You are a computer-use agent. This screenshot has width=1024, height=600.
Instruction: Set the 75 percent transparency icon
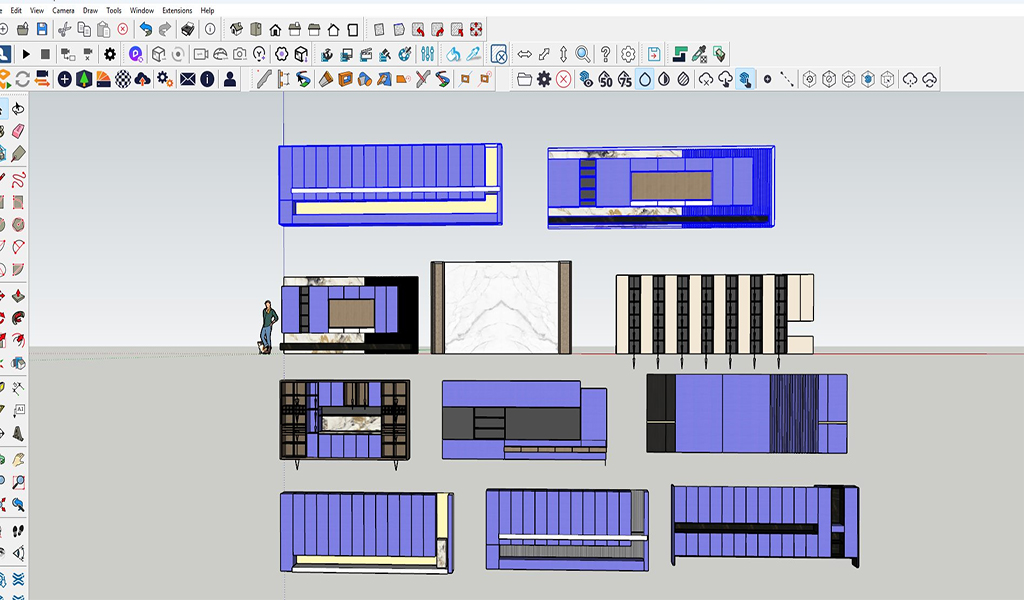click(625, 79)
